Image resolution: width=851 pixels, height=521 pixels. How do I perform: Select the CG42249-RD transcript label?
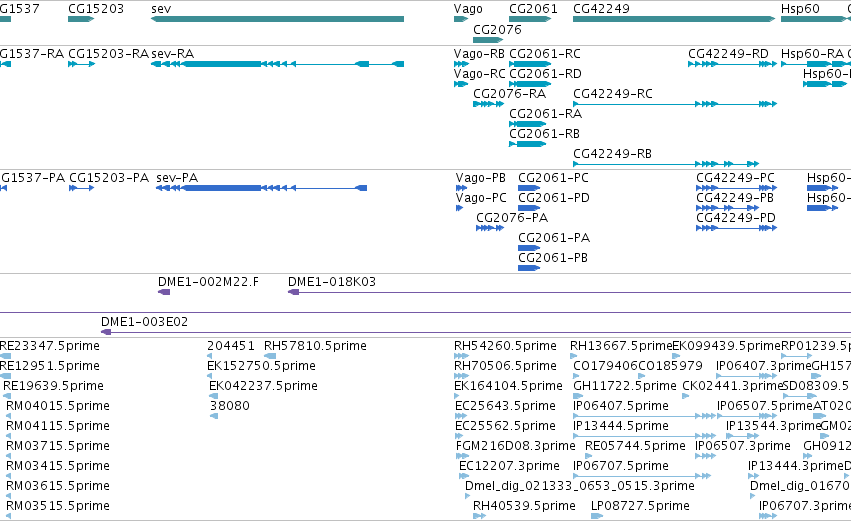click(728, 54)
